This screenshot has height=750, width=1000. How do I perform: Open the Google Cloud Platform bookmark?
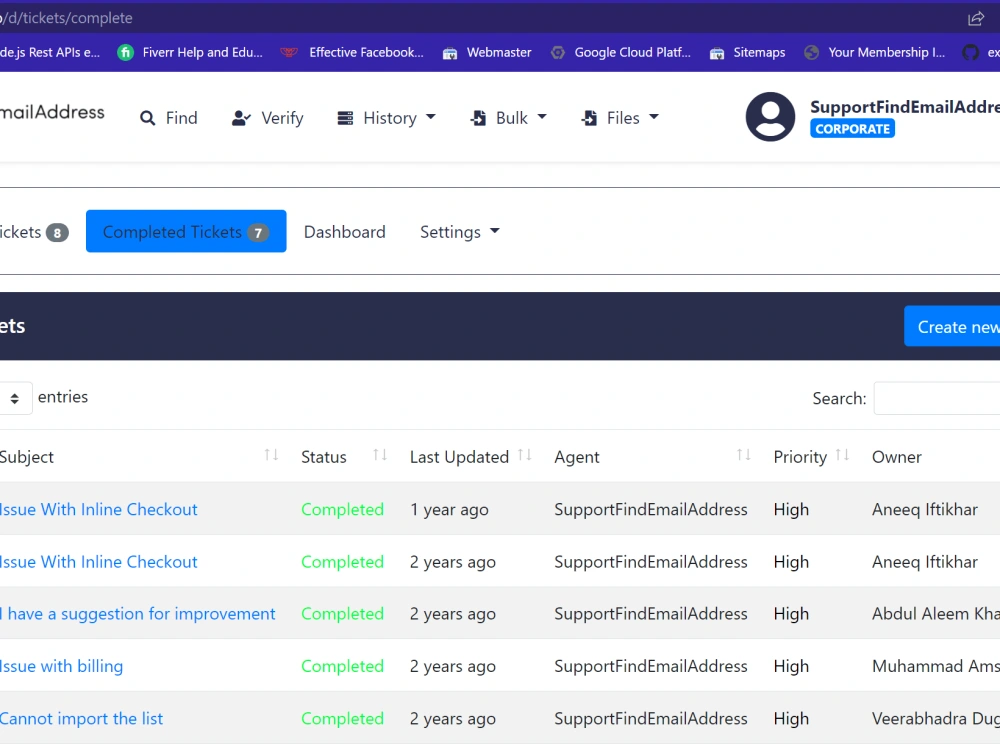click(x=621, y=52)
